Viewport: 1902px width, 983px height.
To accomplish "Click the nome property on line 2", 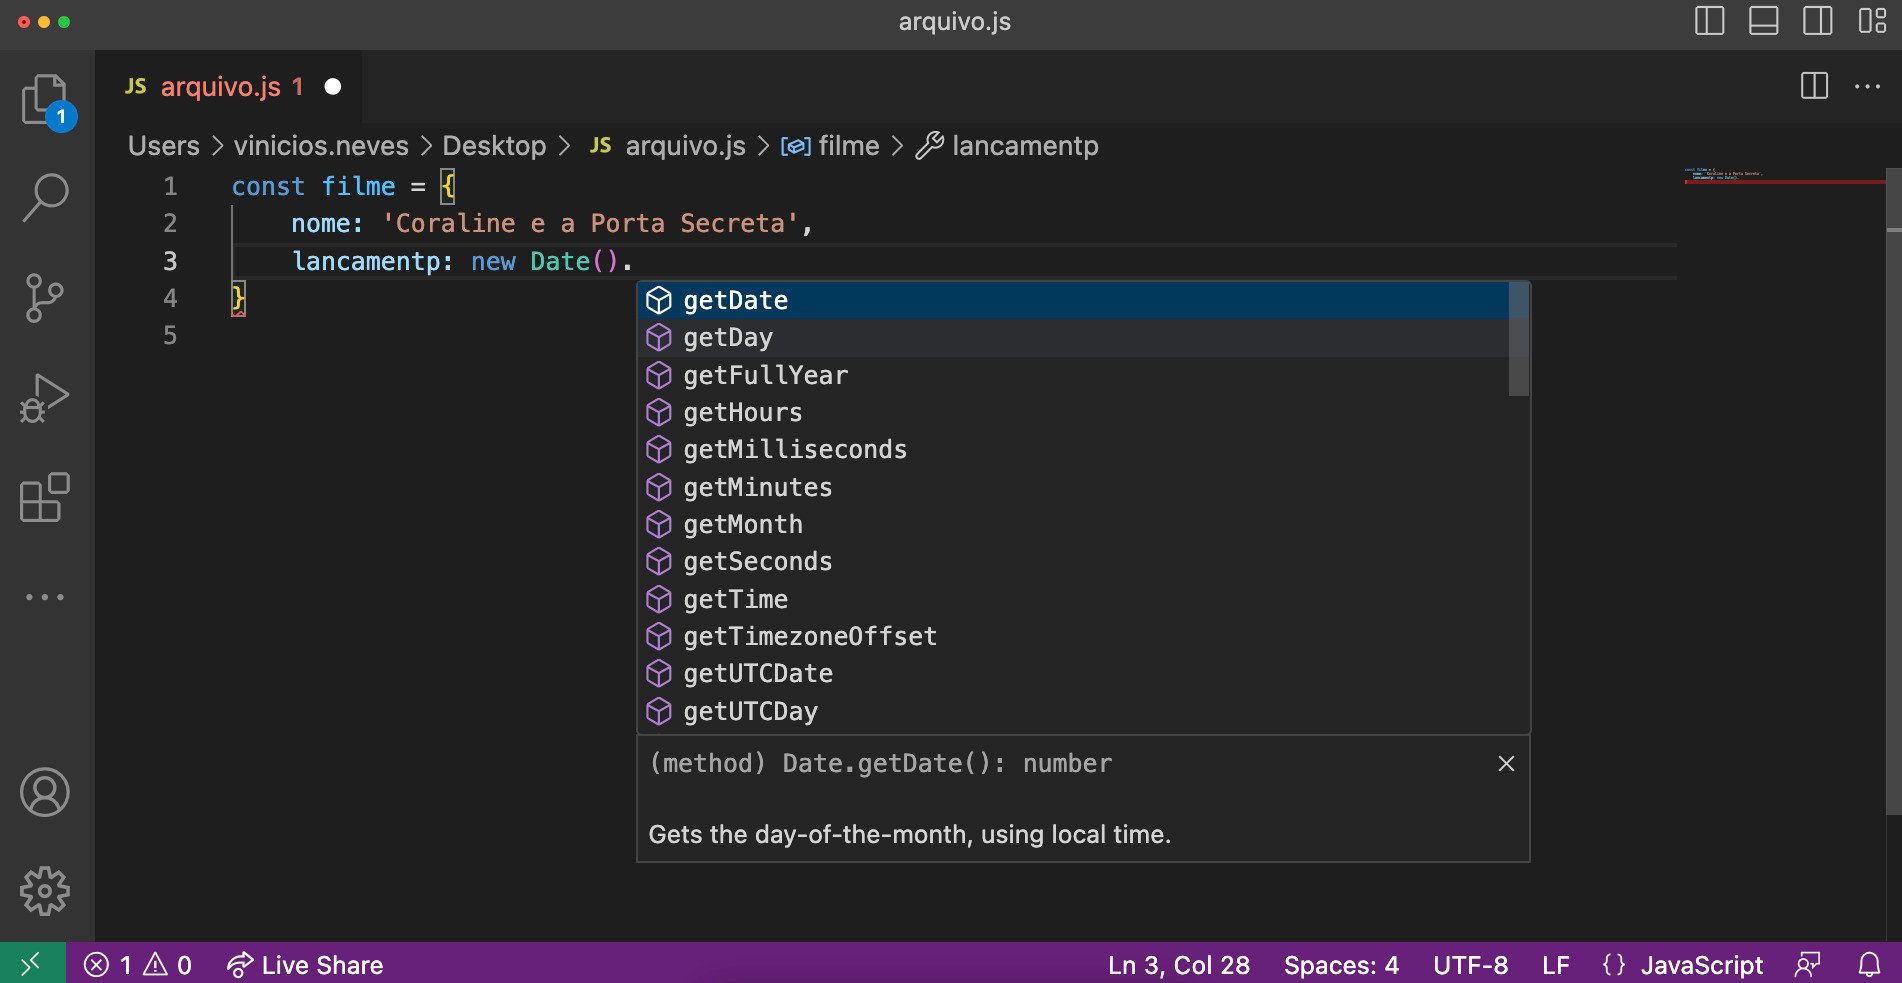I will pyautogui.click(x=320, y=224).
